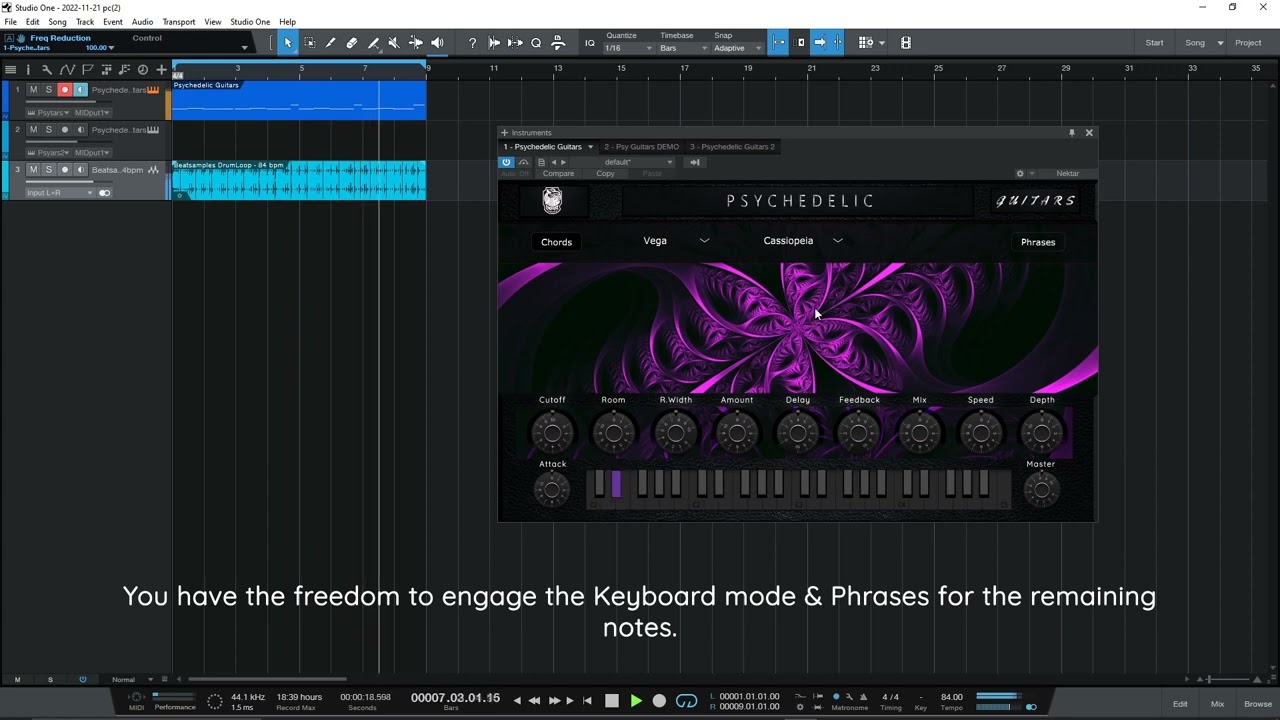This screenshot has width=1280, height=720.
Task: Switch to '2 - Psy Guitars DEMO' tab
Action: (641, 147)
